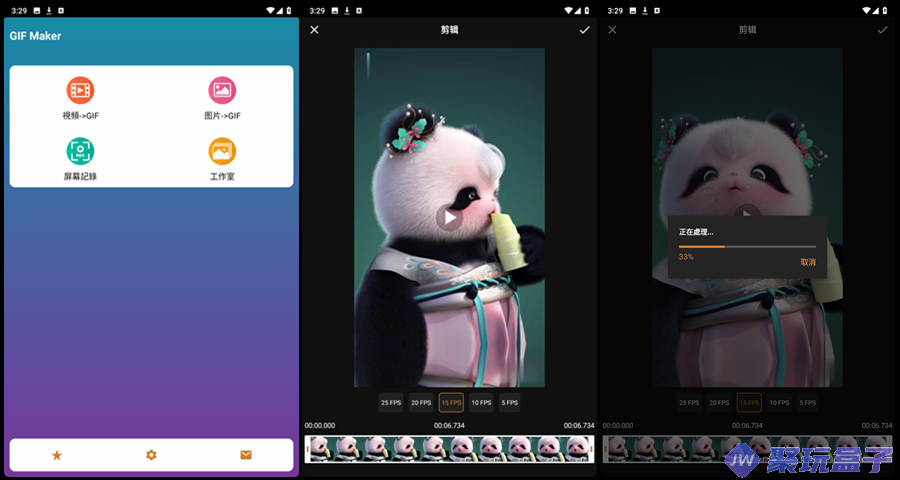Close the active 剪辑 editor with the X icon
900x480 pixels.
314,30
